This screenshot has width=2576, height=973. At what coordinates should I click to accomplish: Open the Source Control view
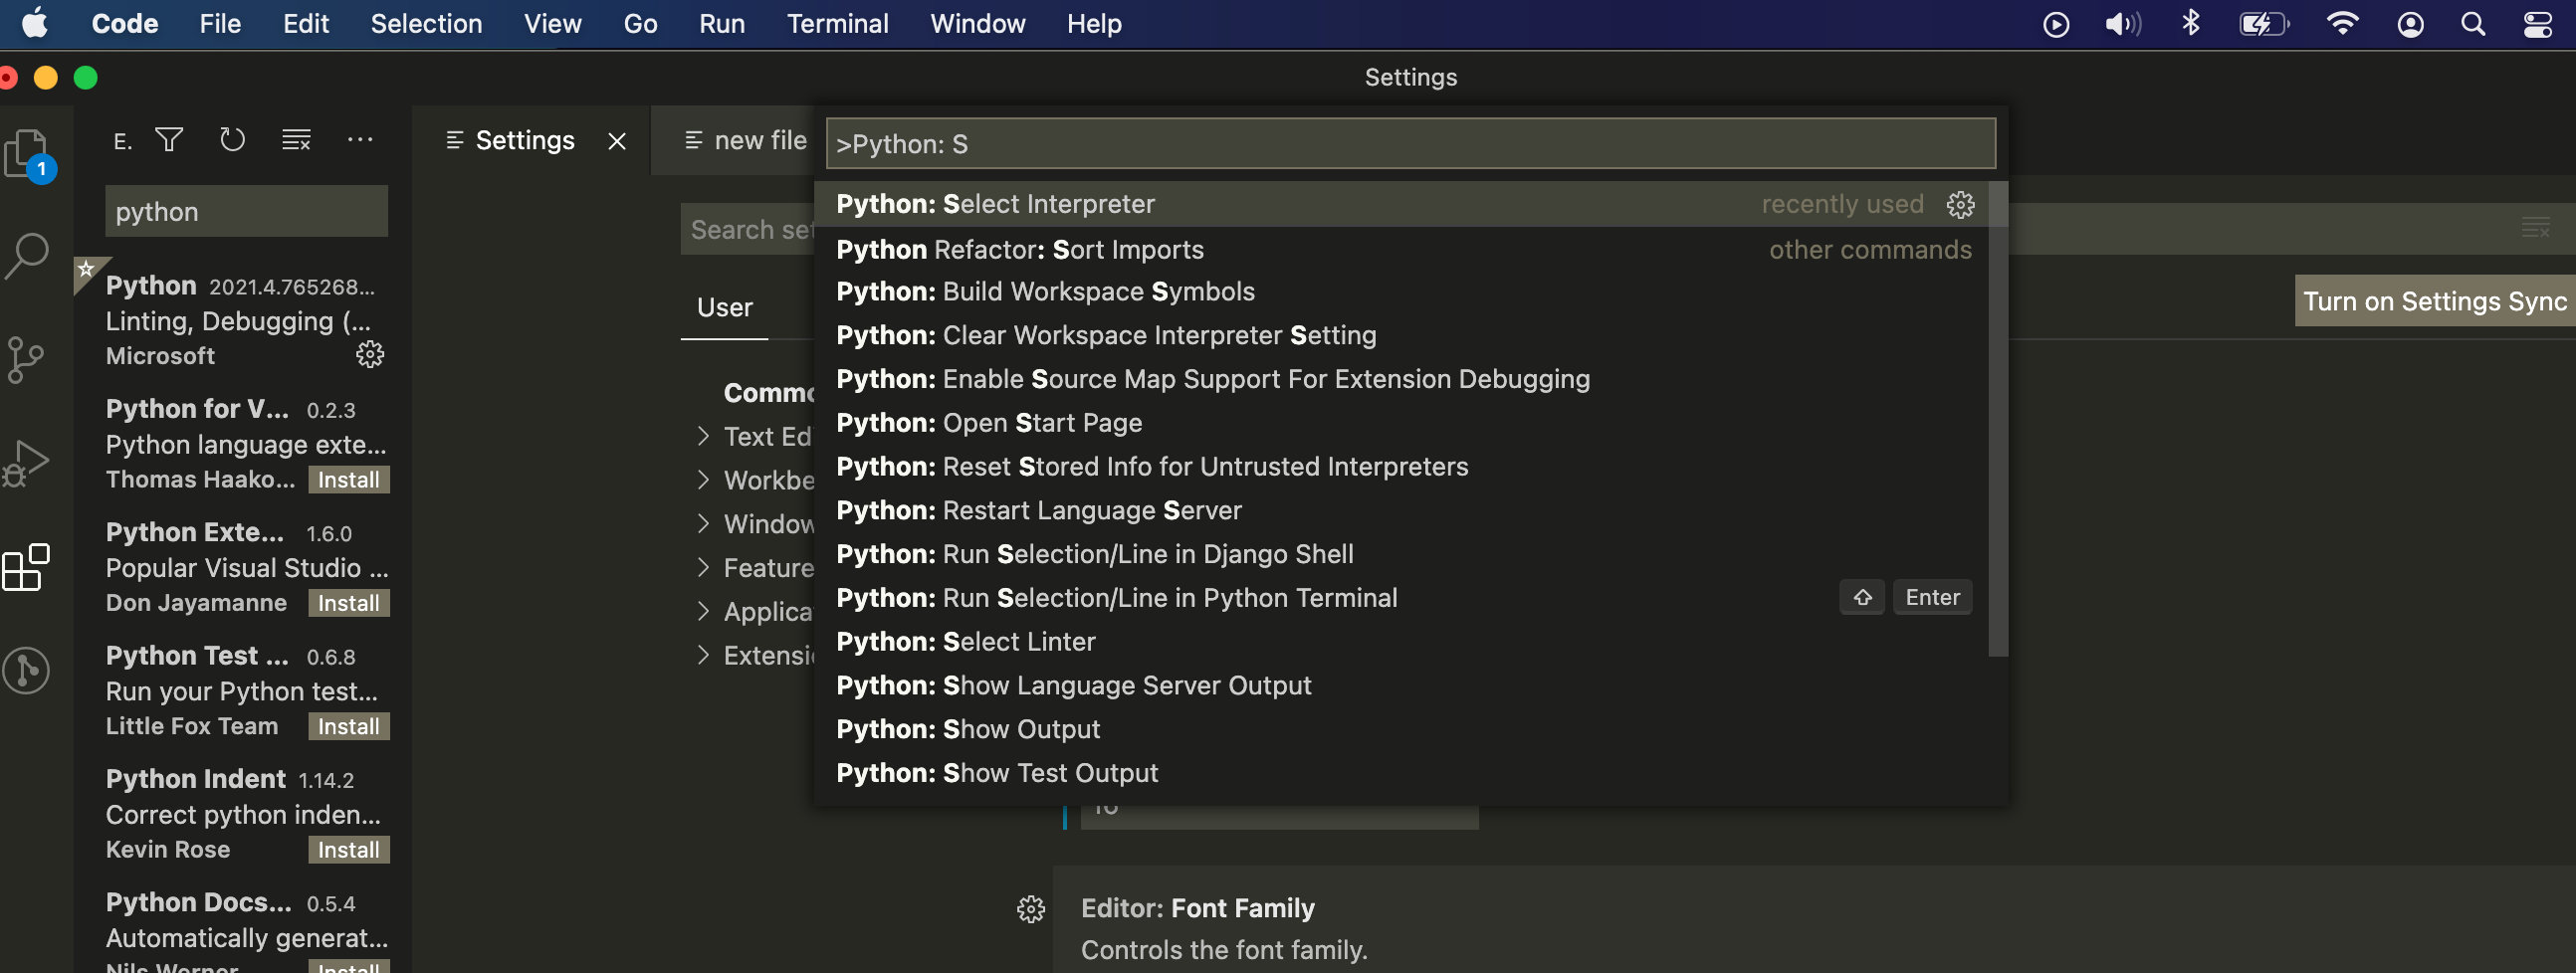(x=25, y=359)
